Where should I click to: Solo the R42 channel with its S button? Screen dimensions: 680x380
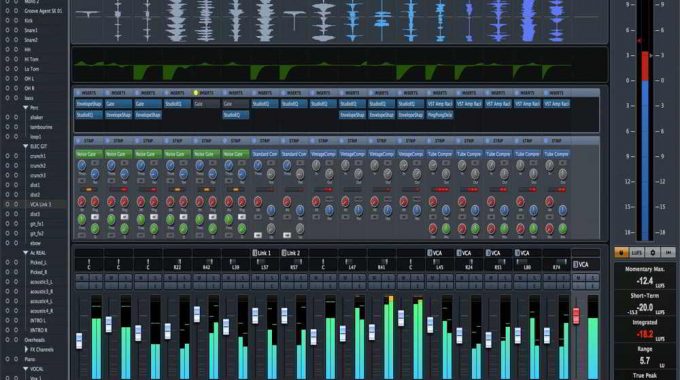[212, 278]
